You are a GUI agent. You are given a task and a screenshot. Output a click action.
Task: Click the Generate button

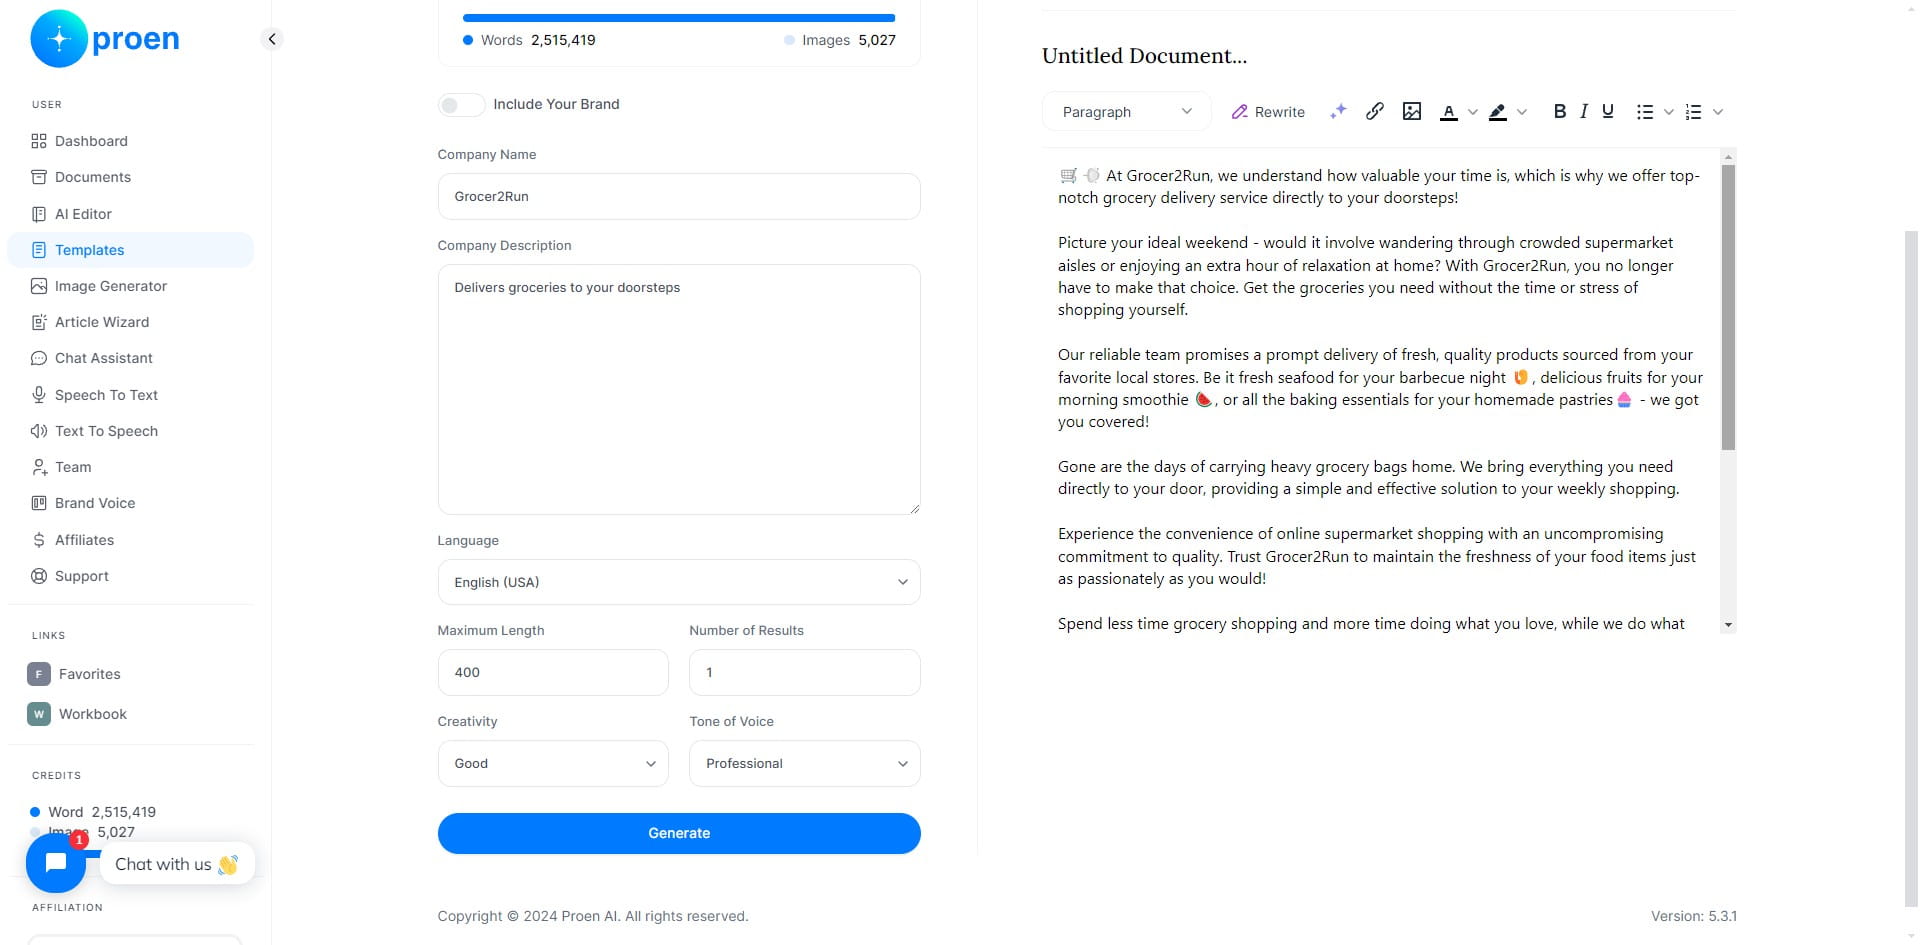point(679,833)
